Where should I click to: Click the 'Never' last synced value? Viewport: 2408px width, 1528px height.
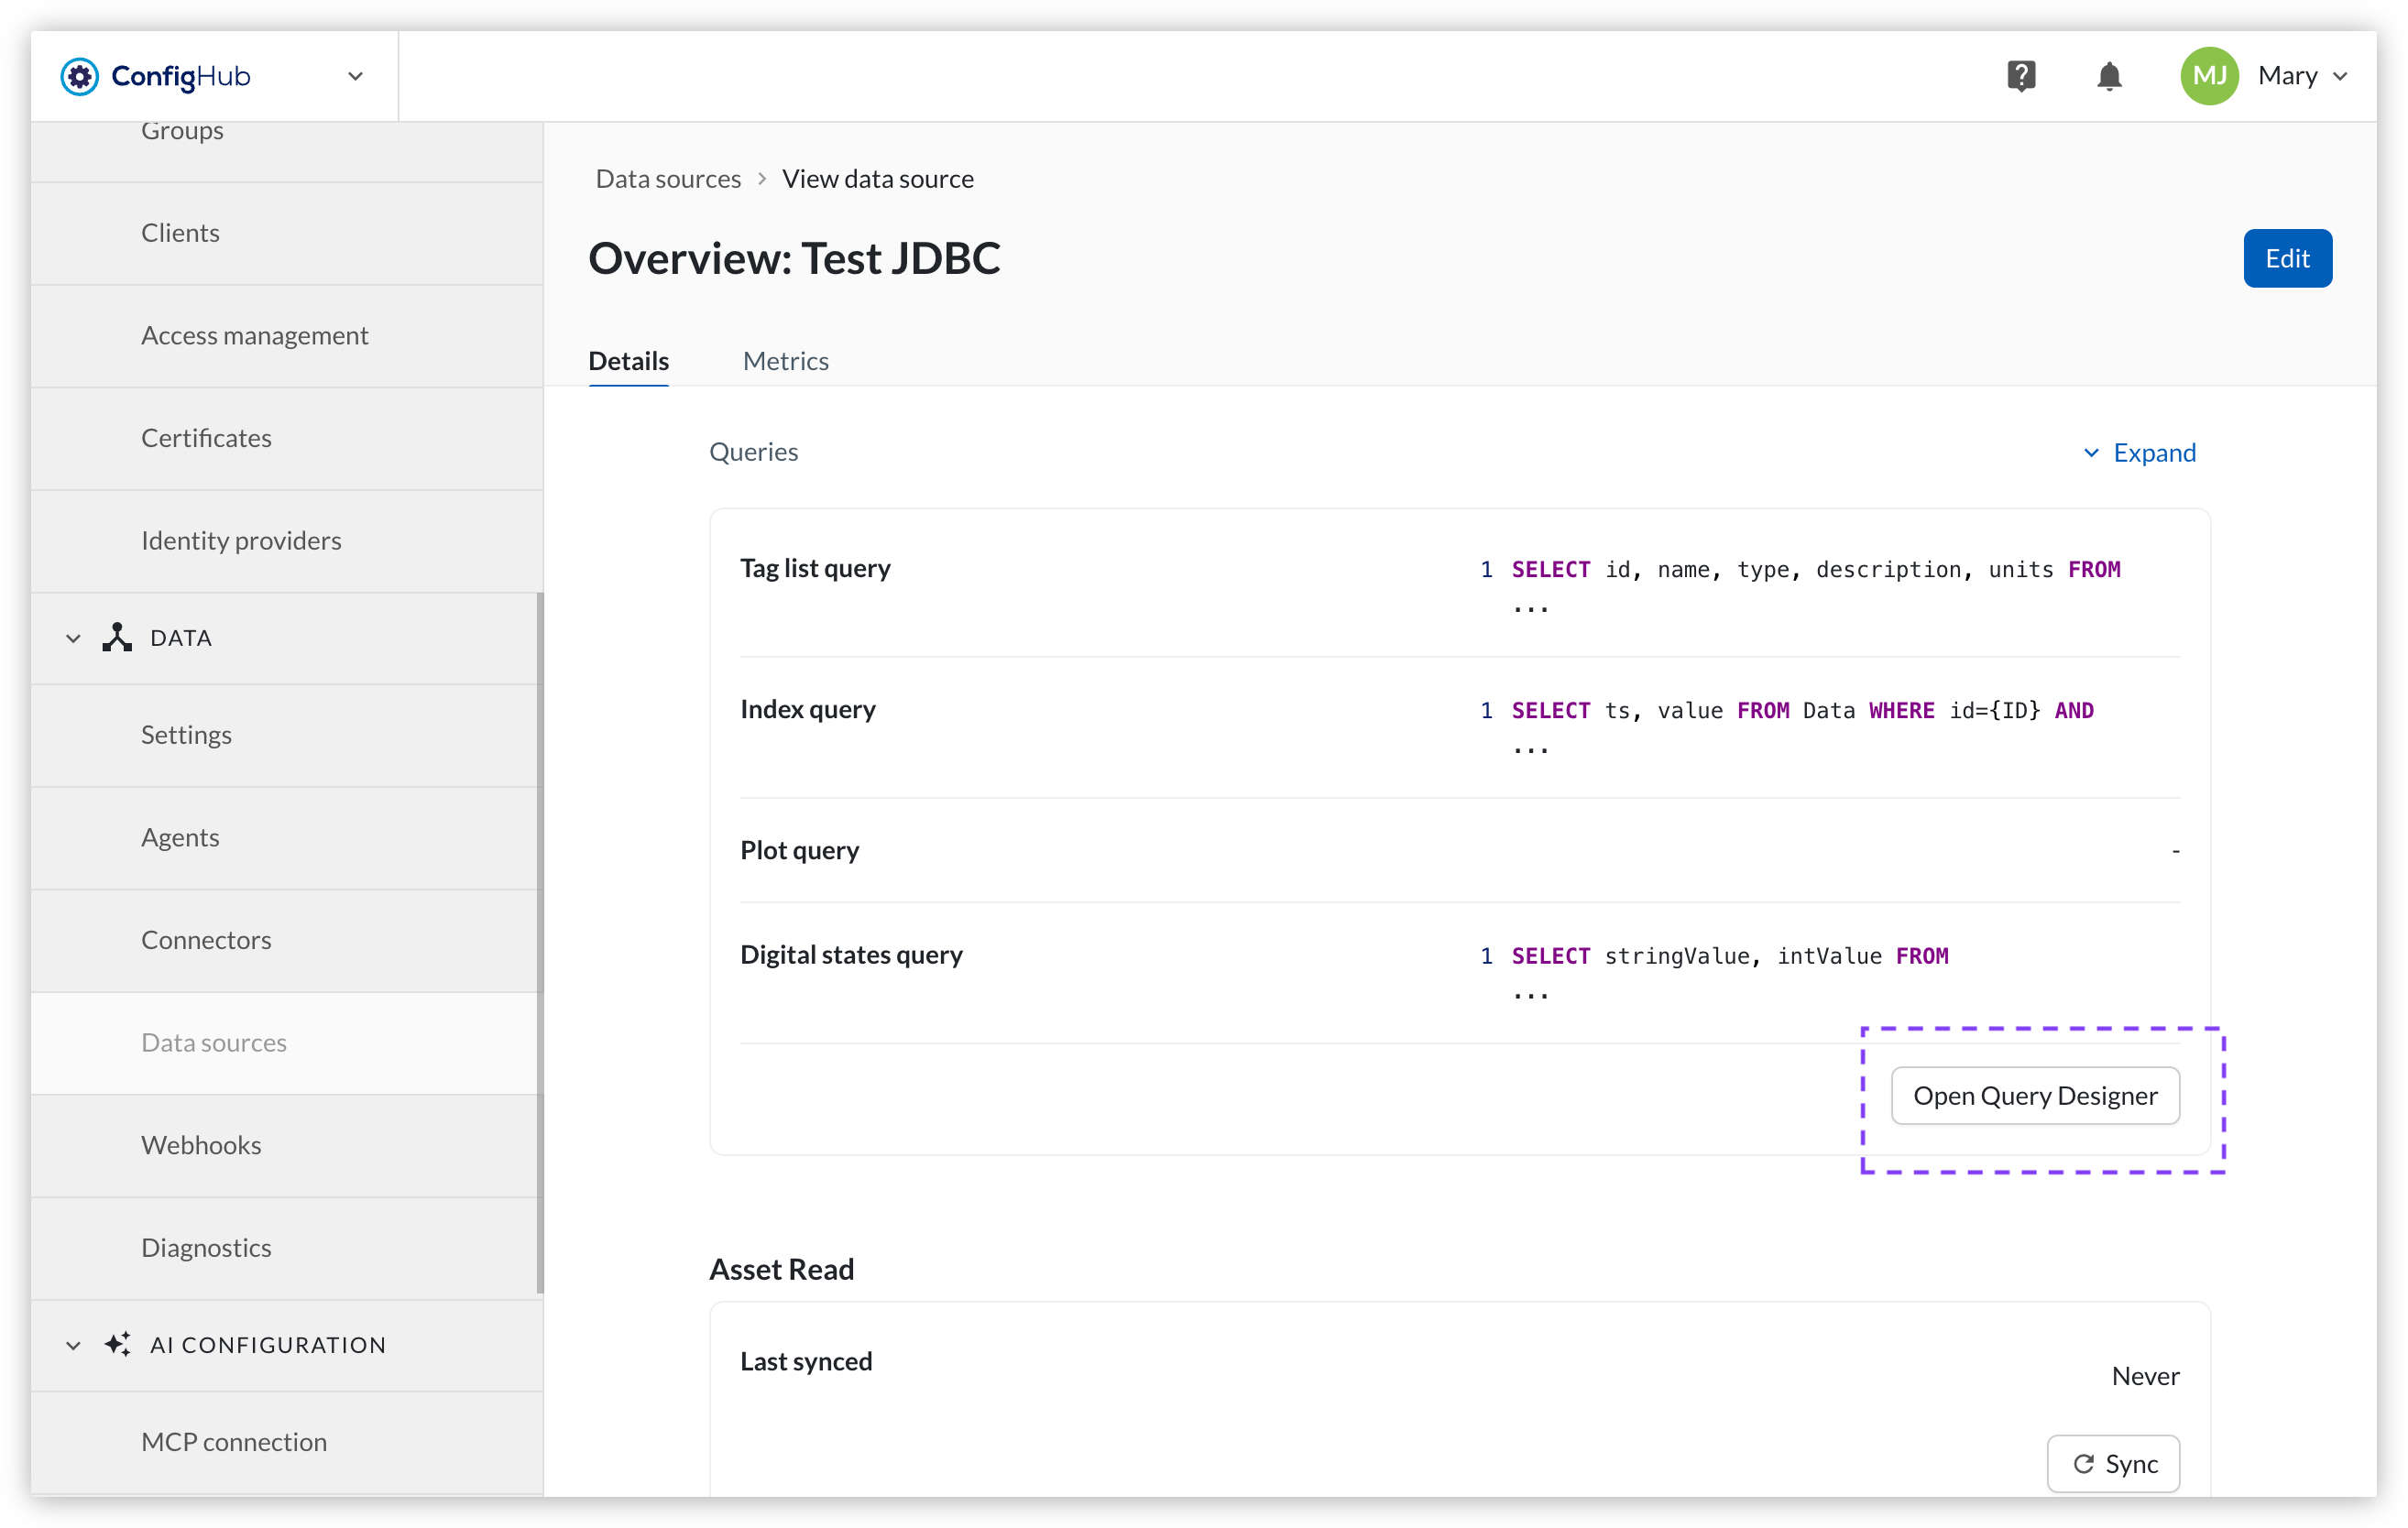tap(2145, 1375)
